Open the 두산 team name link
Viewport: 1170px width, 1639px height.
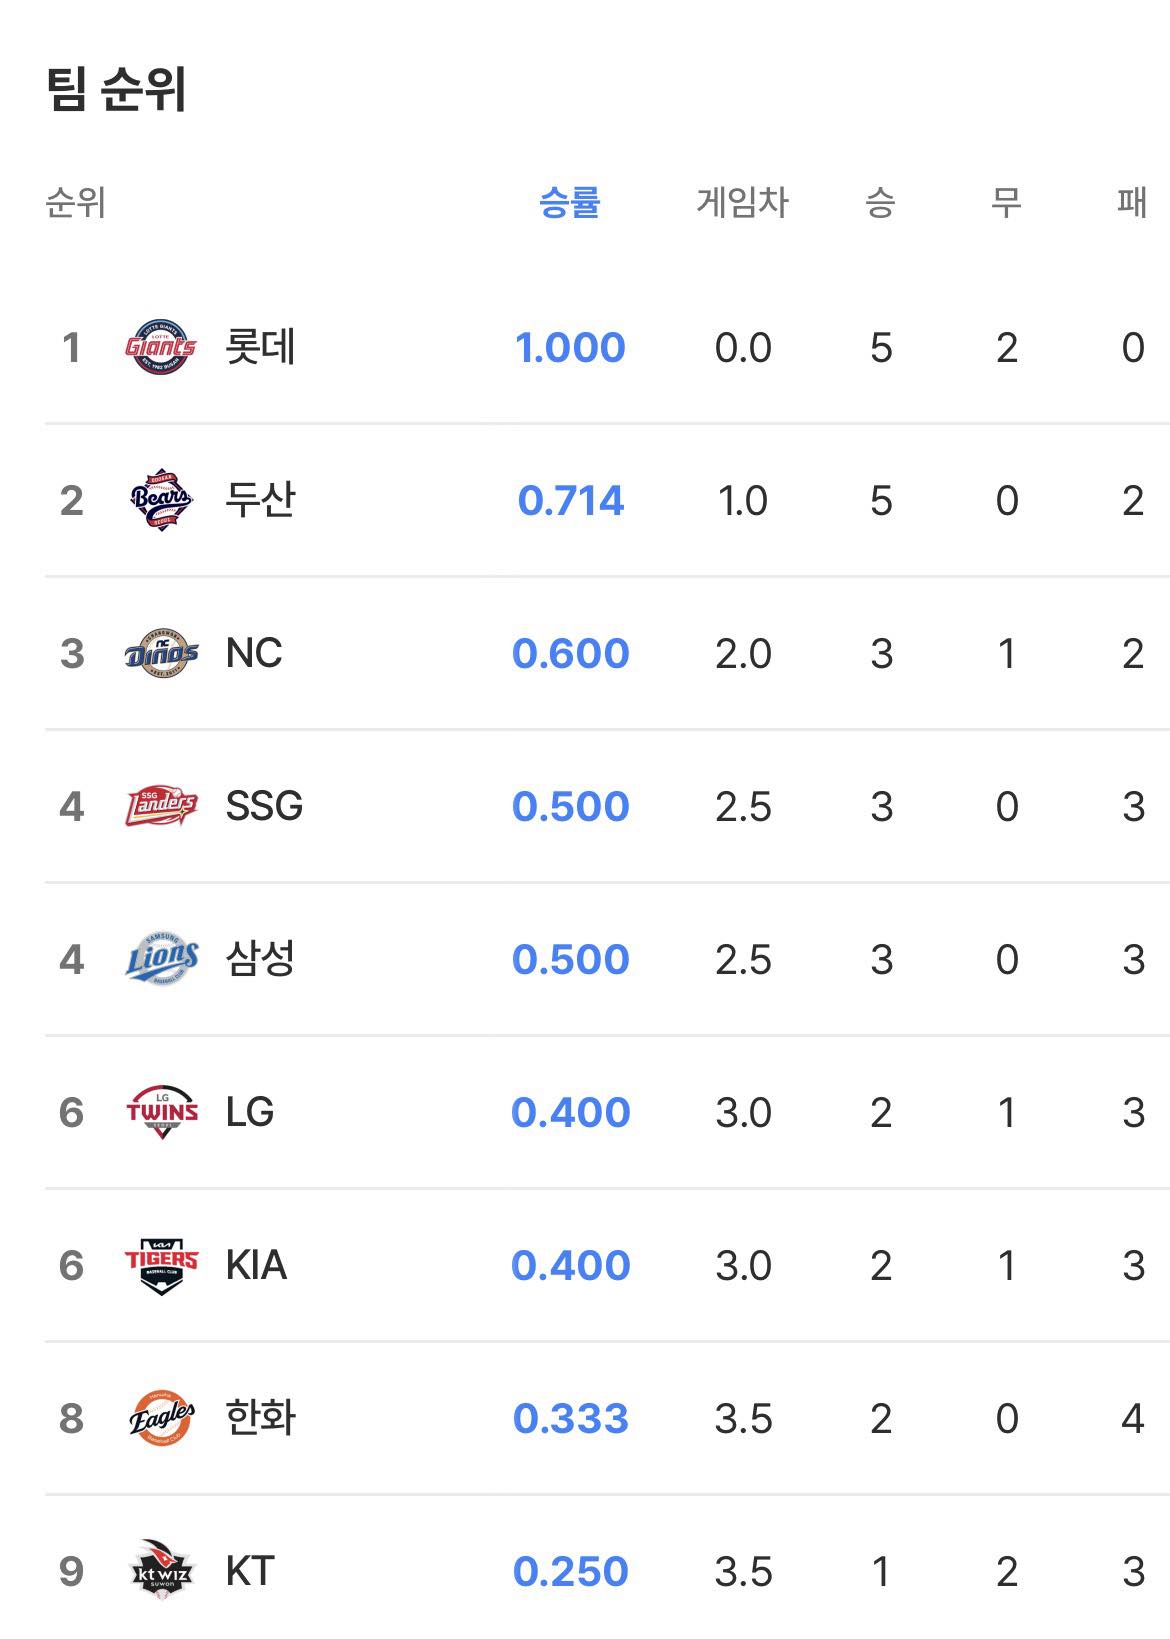click(x=260, y=499)
